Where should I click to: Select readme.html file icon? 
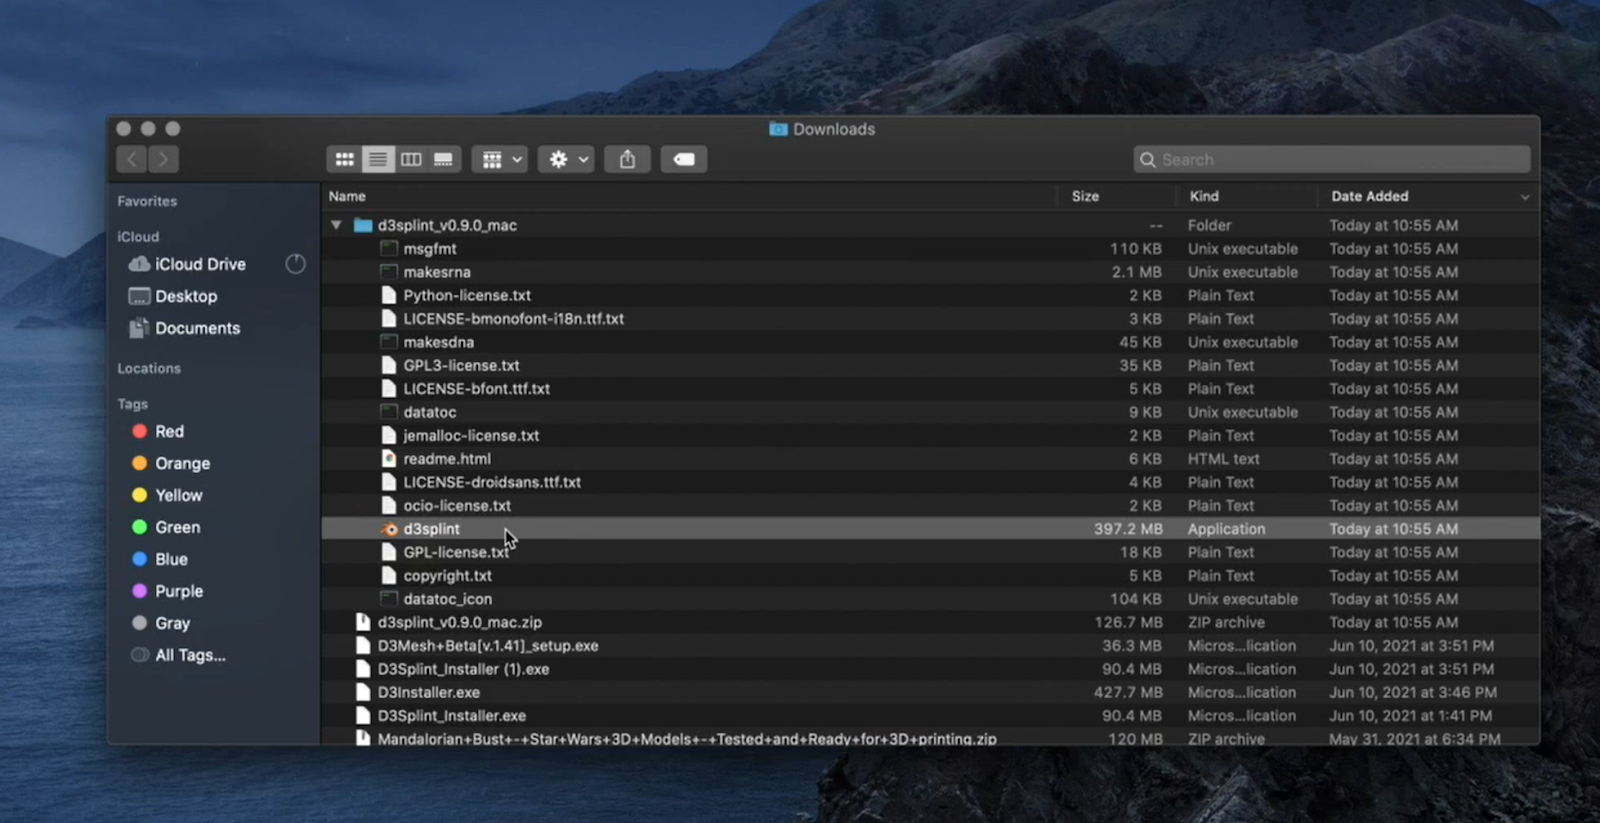[389, 459]
